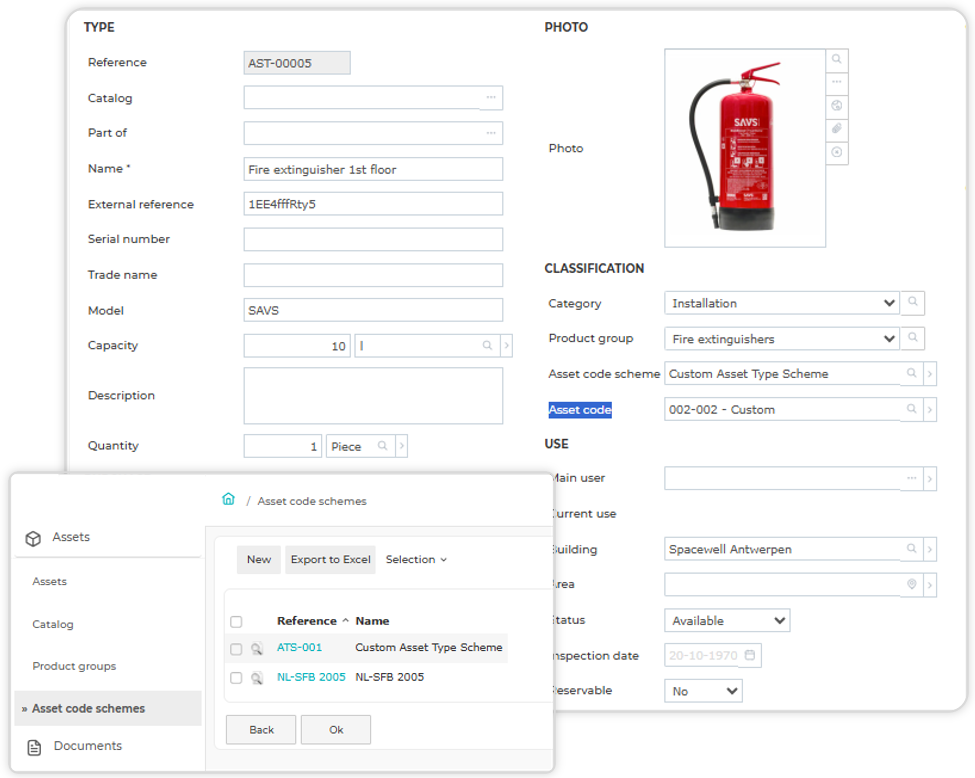View details icon for ATS-001 row
The width and height of the screenshot is (975, 778).
coord(256,648)
